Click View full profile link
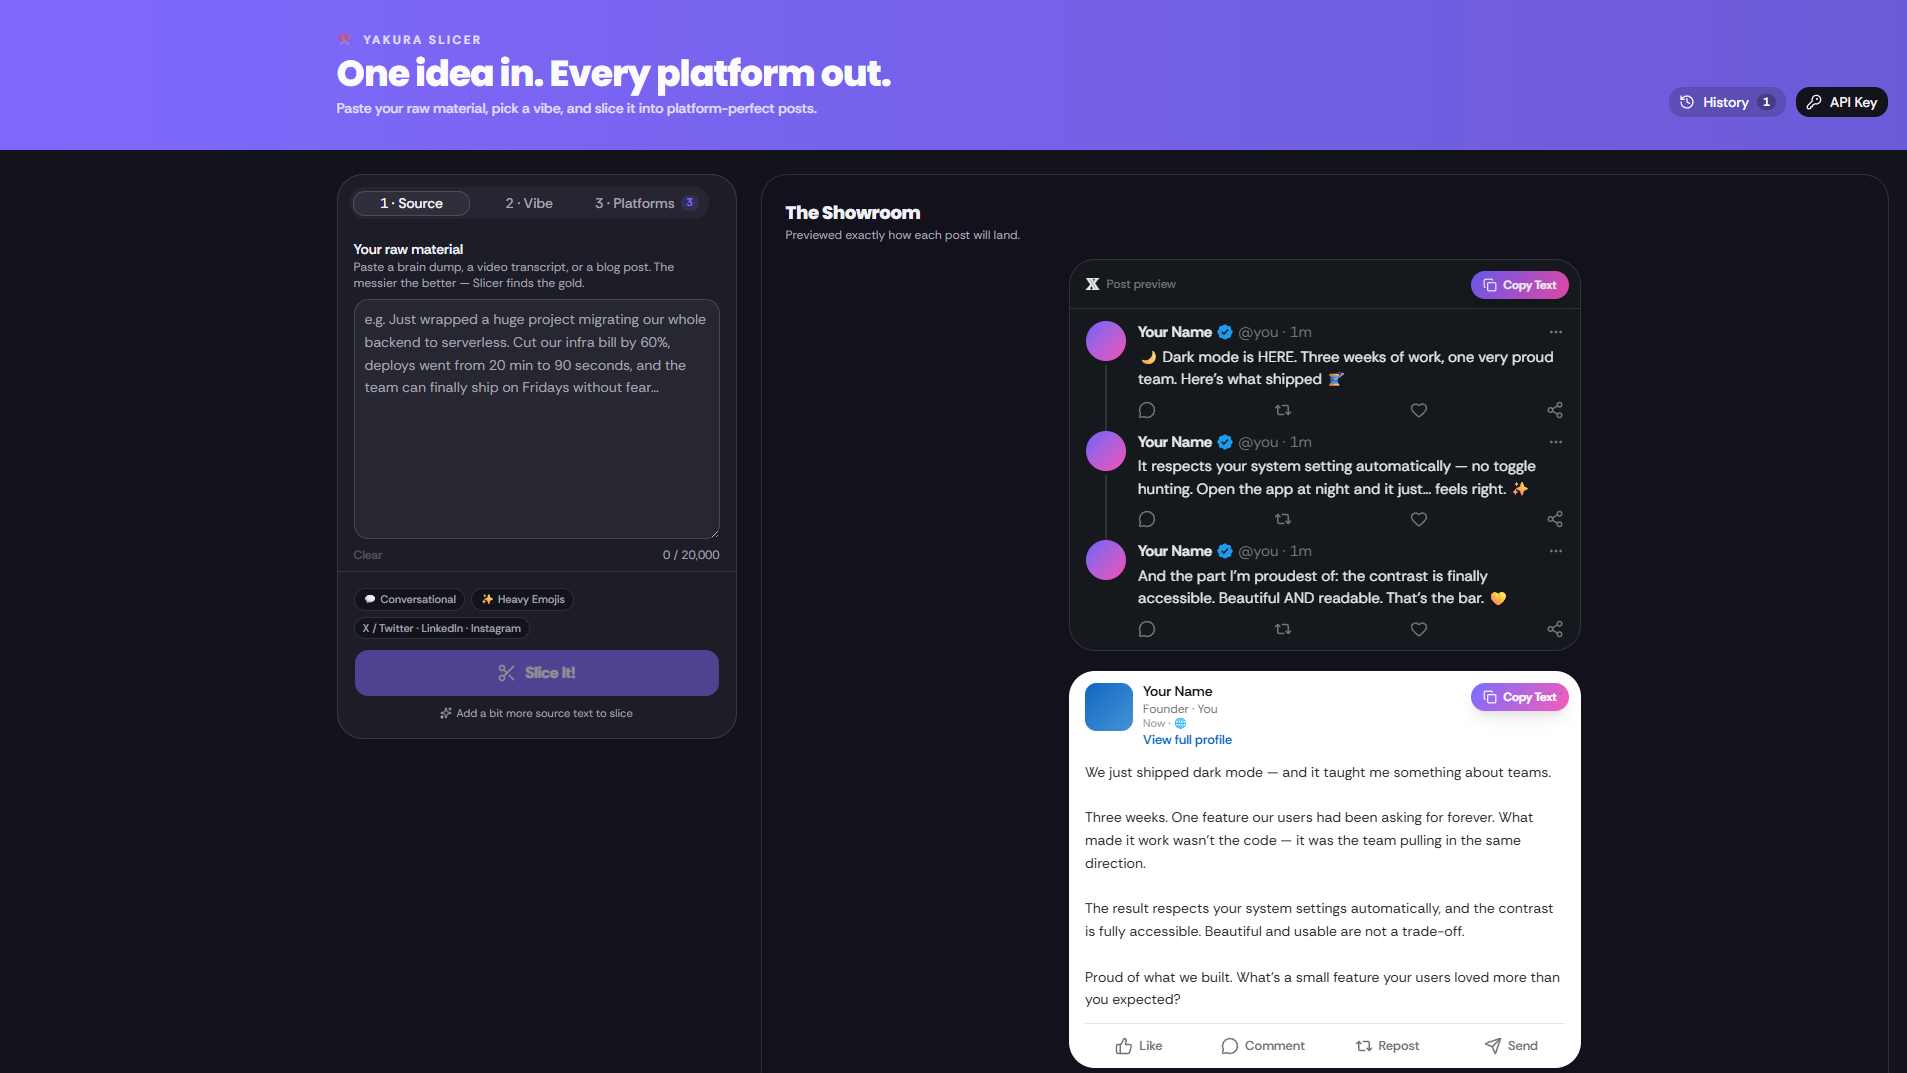The image size is (1907, 1073). pos(1187,740)
